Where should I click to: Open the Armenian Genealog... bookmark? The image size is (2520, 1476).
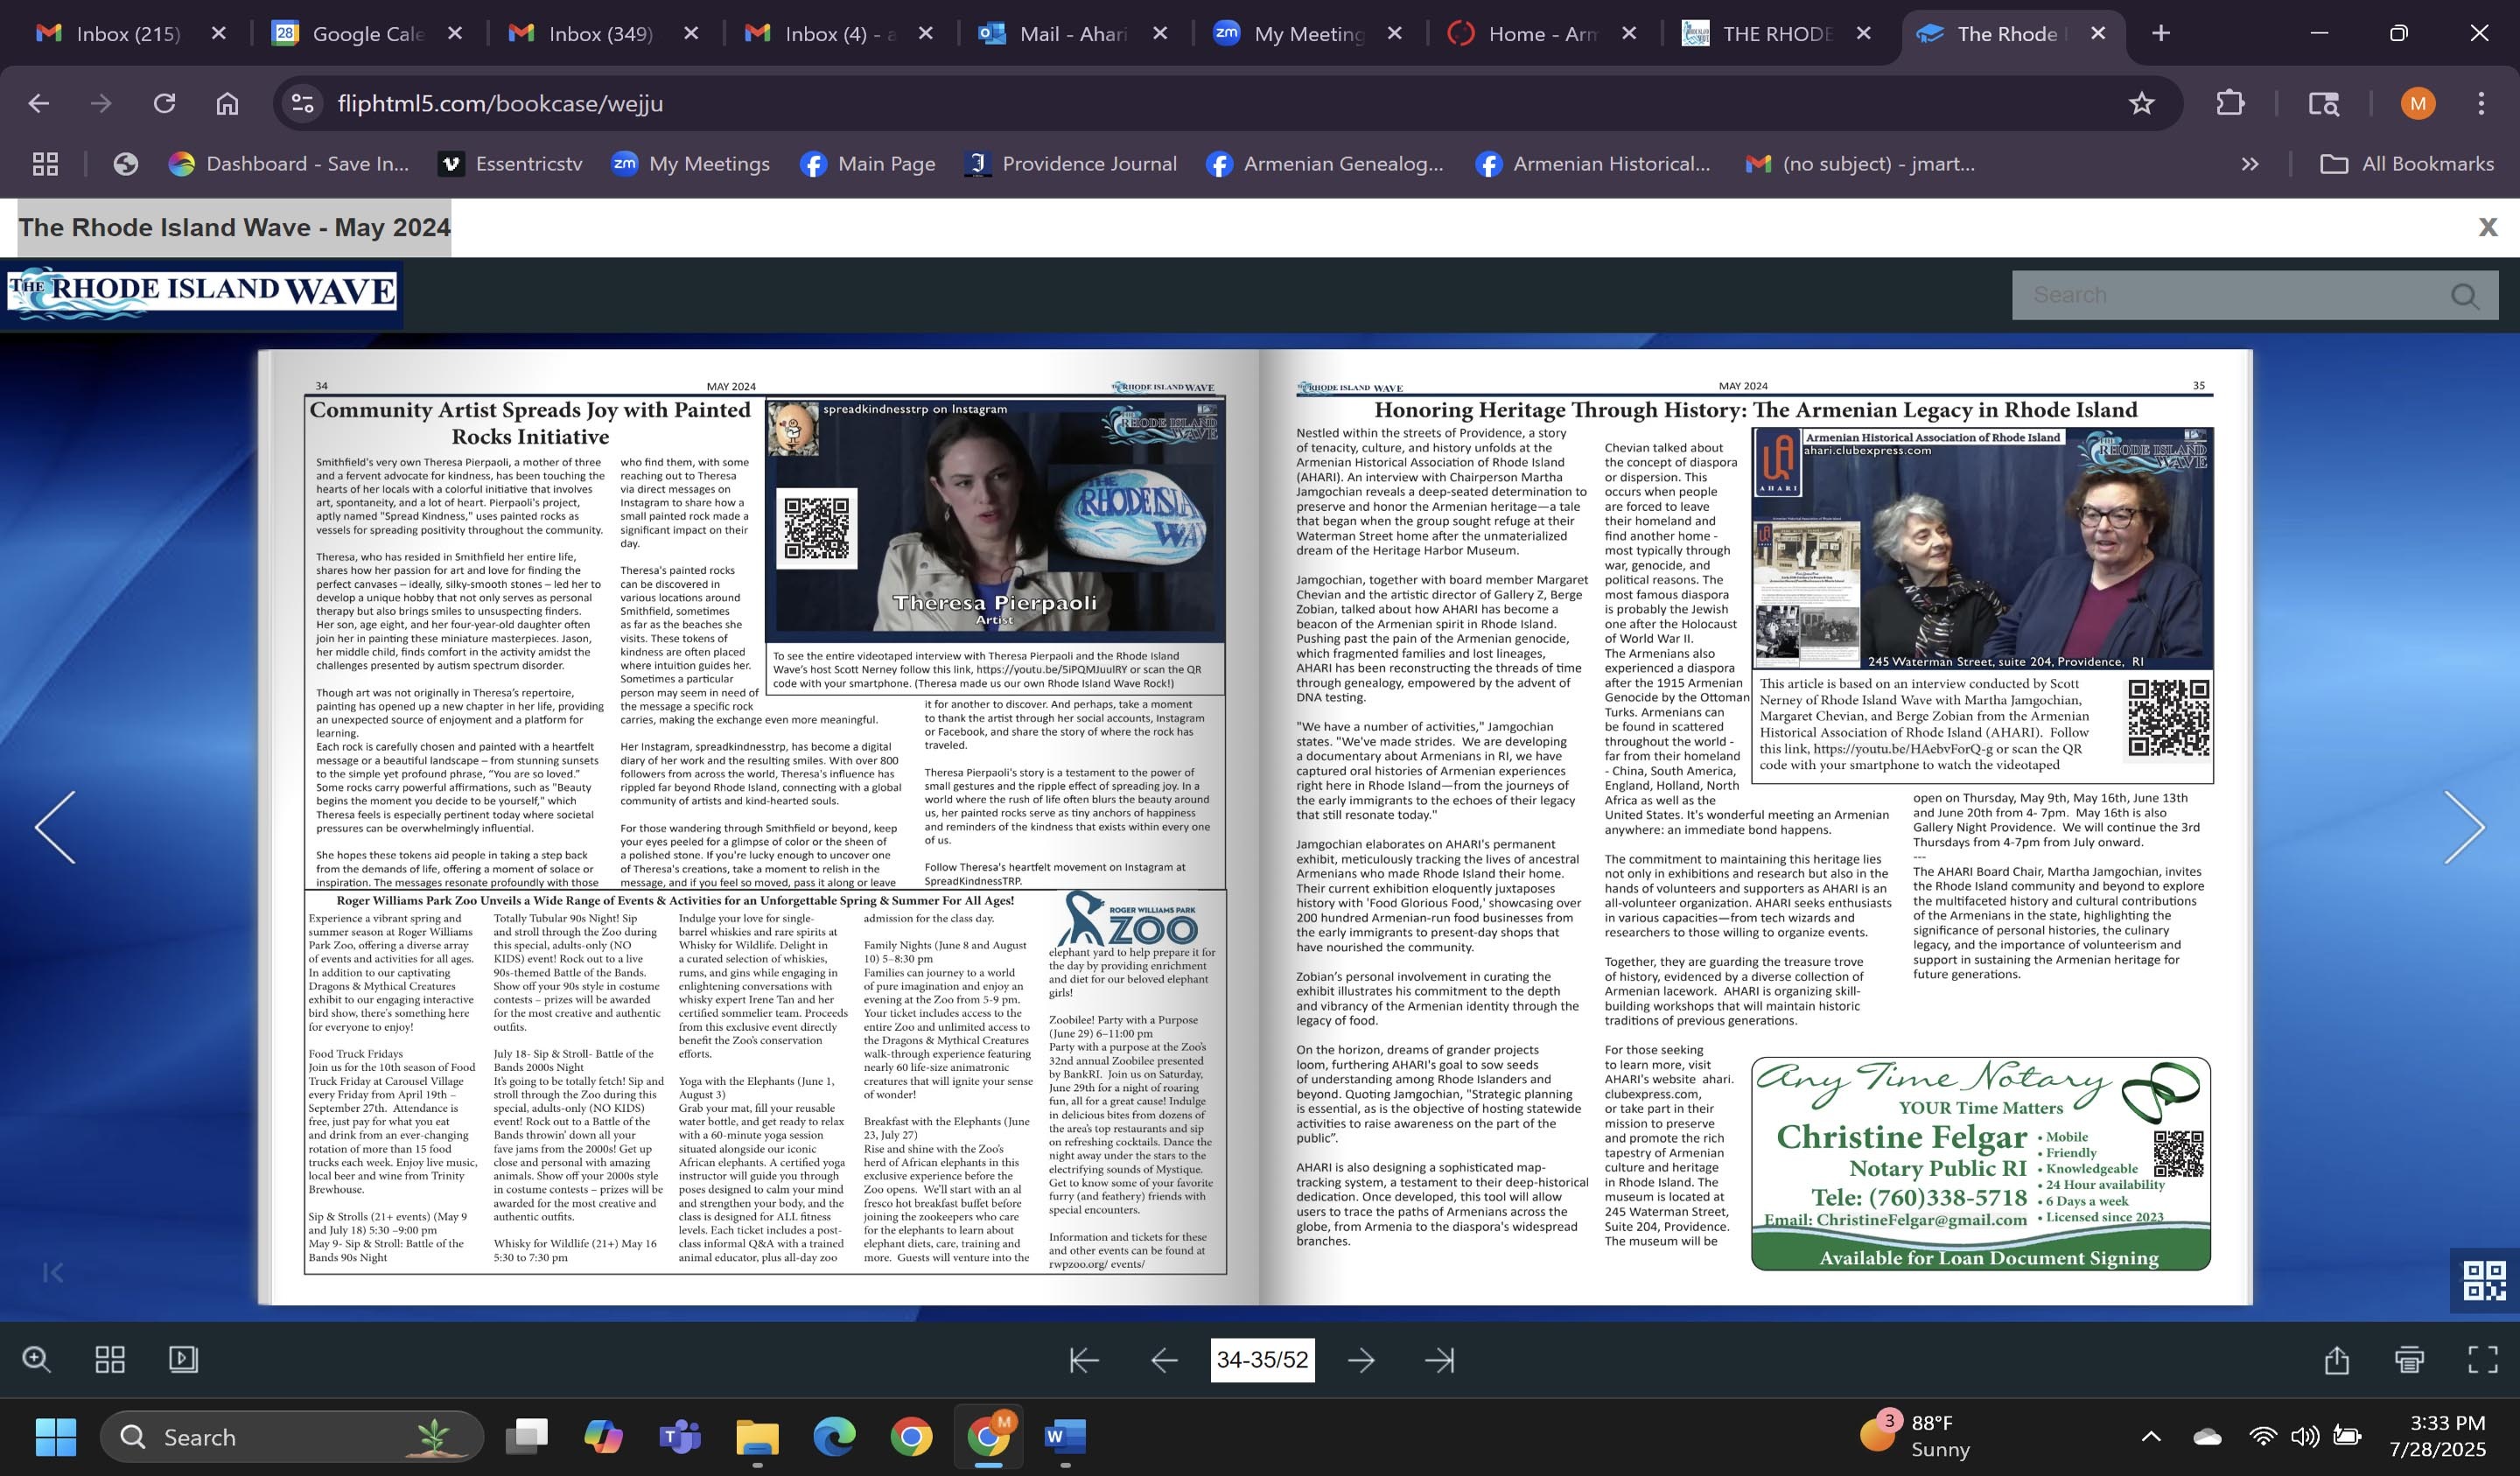(1325, 164)
